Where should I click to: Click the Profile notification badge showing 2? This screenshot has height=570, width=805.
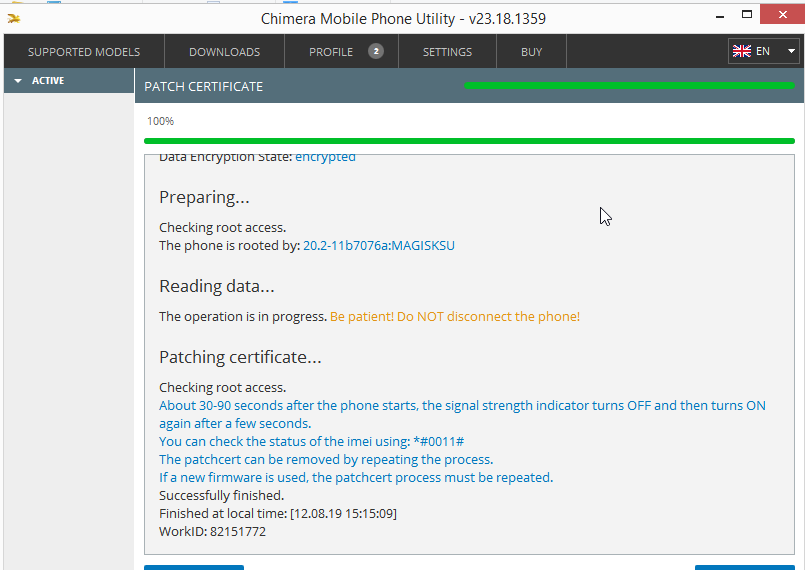[376, 51]
